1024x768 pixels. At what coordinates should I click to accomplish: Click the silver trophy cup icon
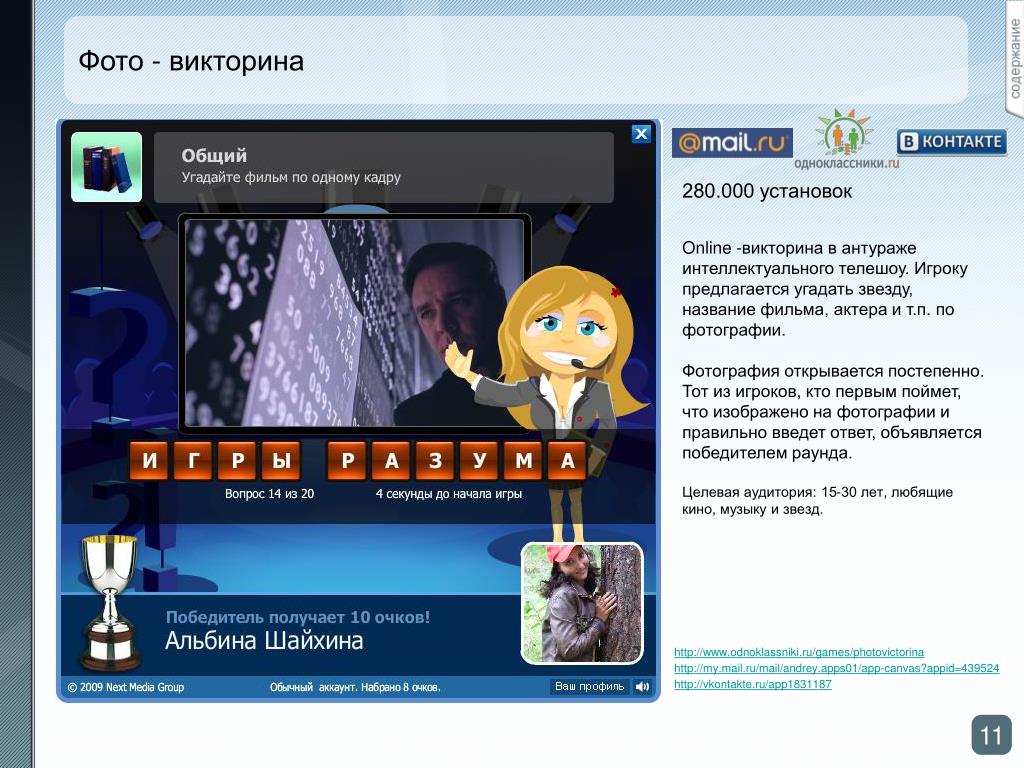[110, 602]
